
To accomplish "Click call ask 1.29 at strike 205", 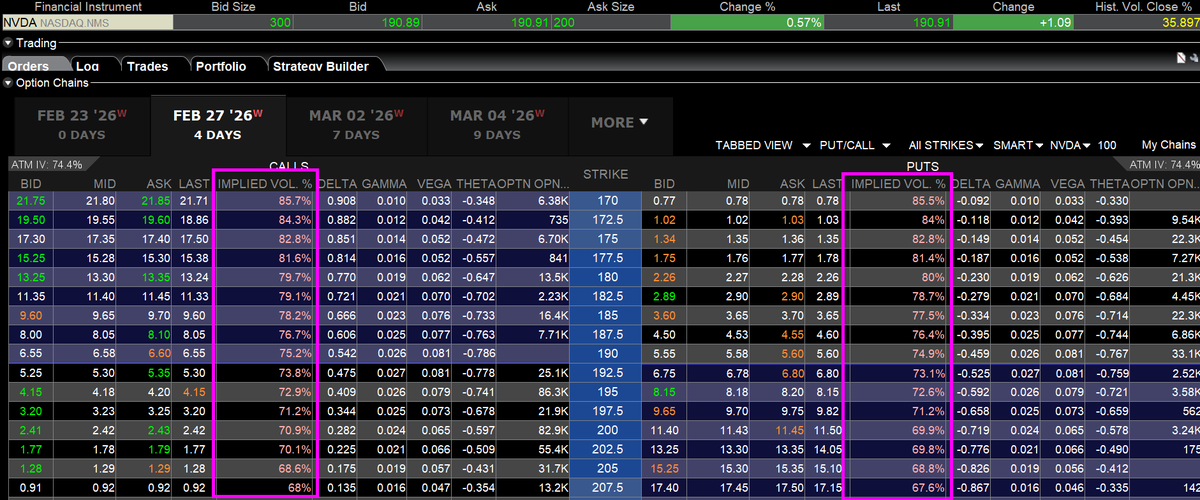I will [x=160, y=467].
